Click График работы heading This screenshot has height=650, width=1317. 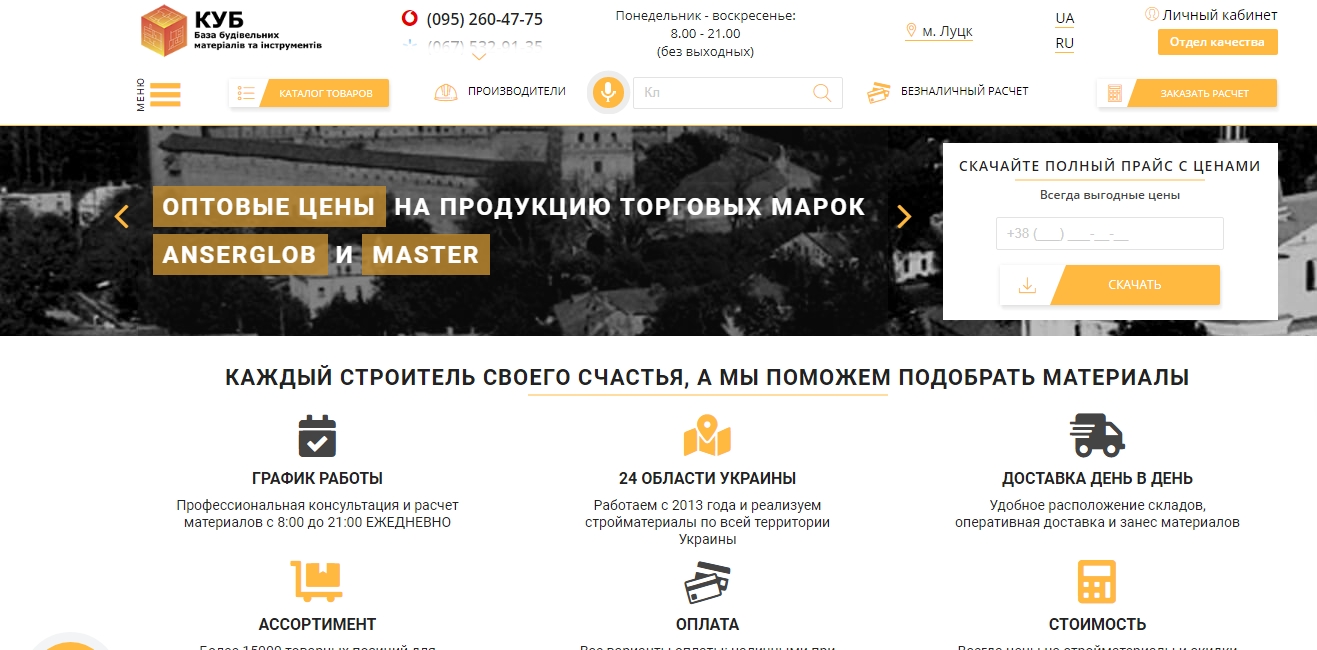[x=317, y=479]
